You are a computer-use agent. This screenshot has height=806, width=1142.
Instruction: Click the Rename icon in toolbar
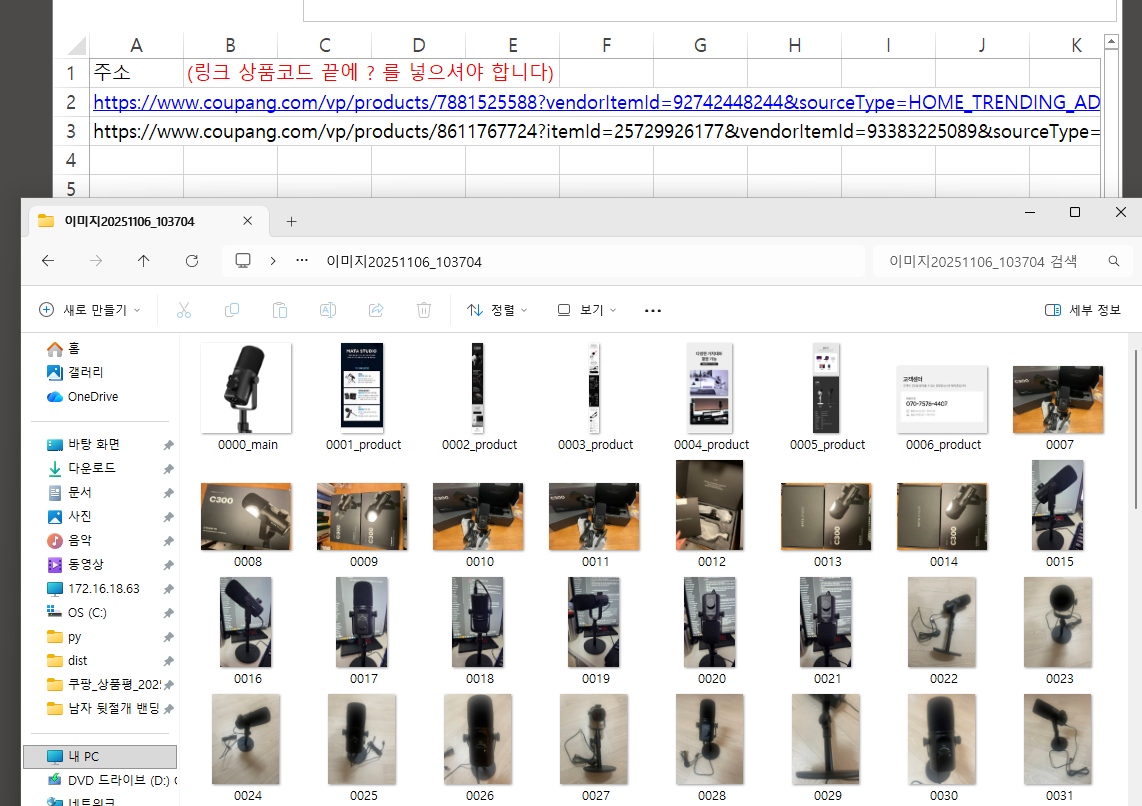pyautogui.click(x=327, y=310)
